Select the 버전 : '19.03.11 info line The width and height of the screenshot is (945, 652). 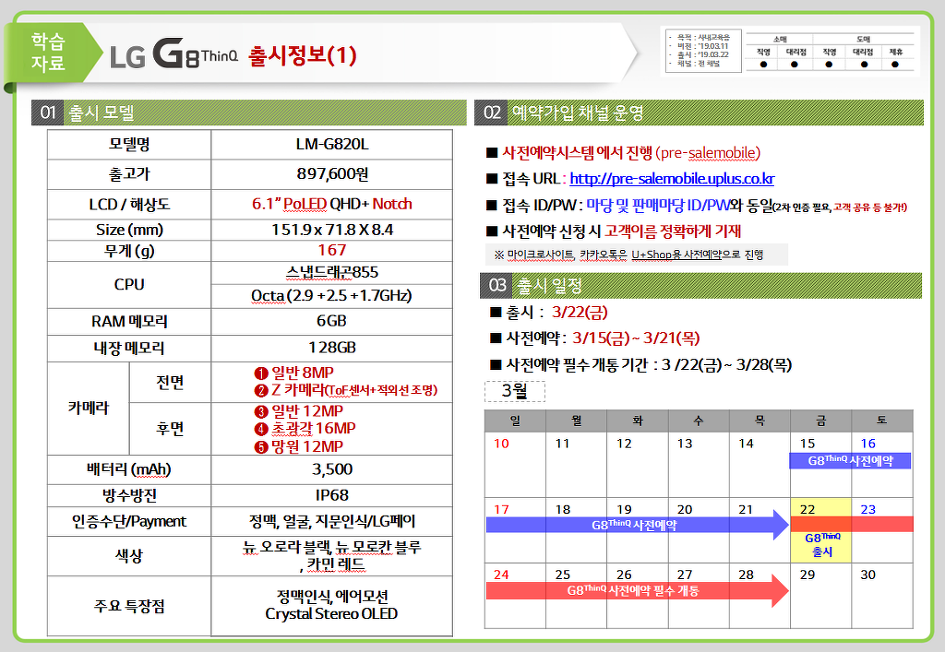click(x=703, y=46)
